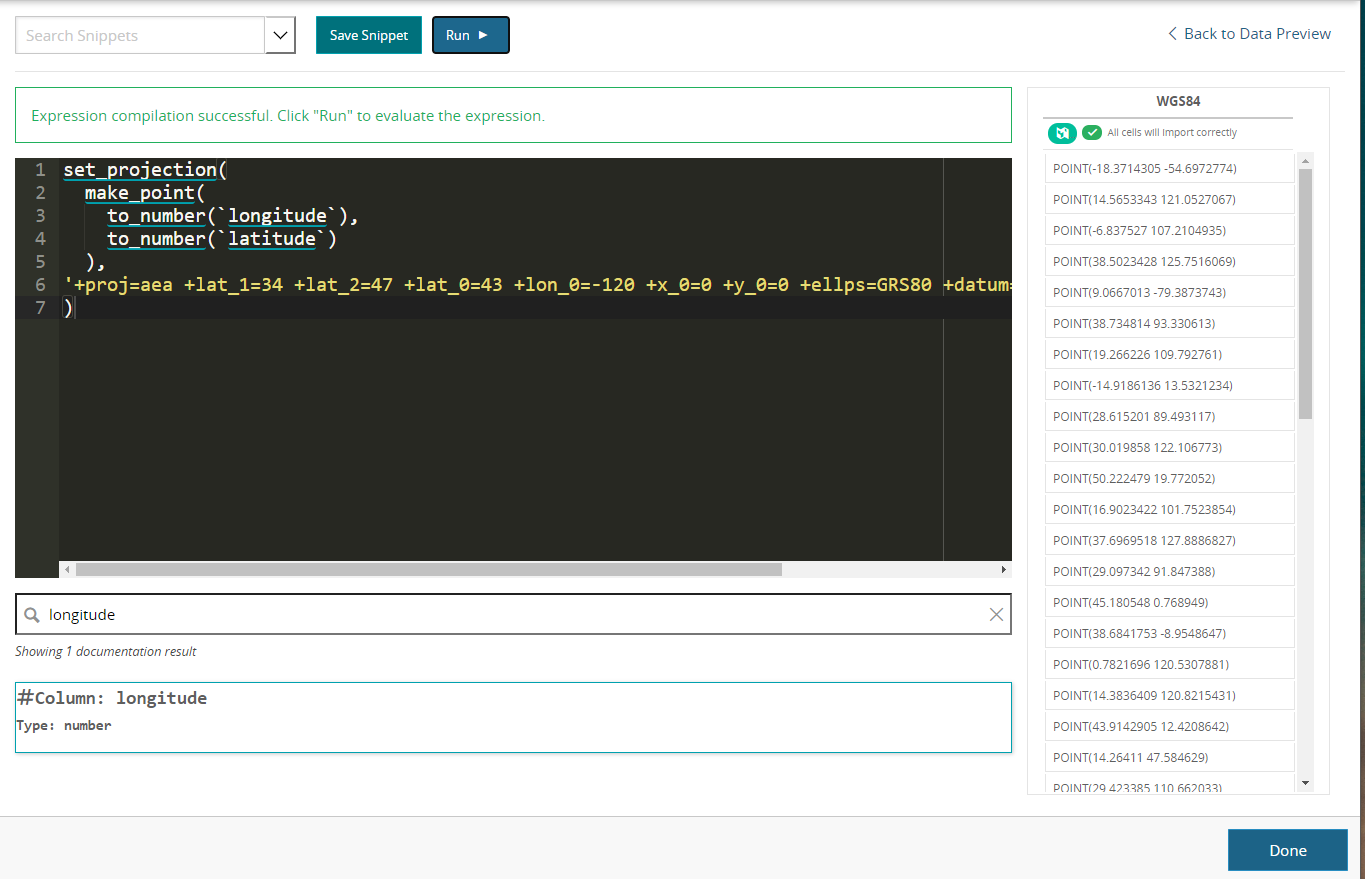This screenshot has width=1365, height=879.
Task: Click the map type icon under WGS84
Action: pos(1062,132)
